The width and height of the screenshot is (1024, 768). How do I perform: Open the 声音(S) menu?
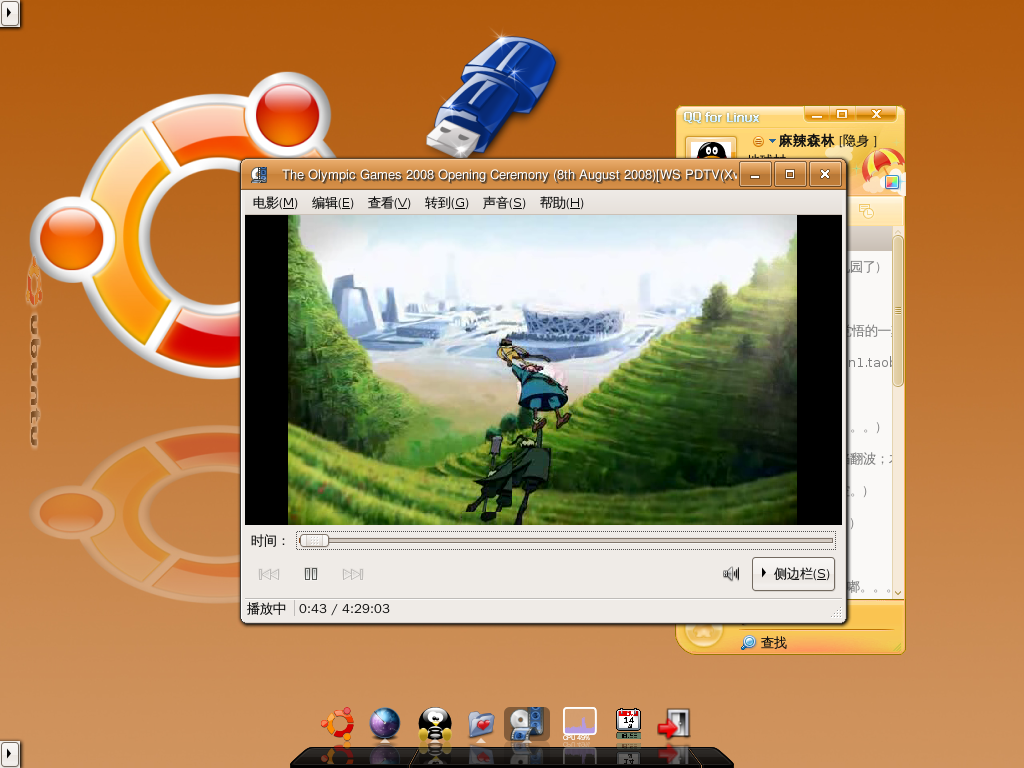[x=504, y=203]
